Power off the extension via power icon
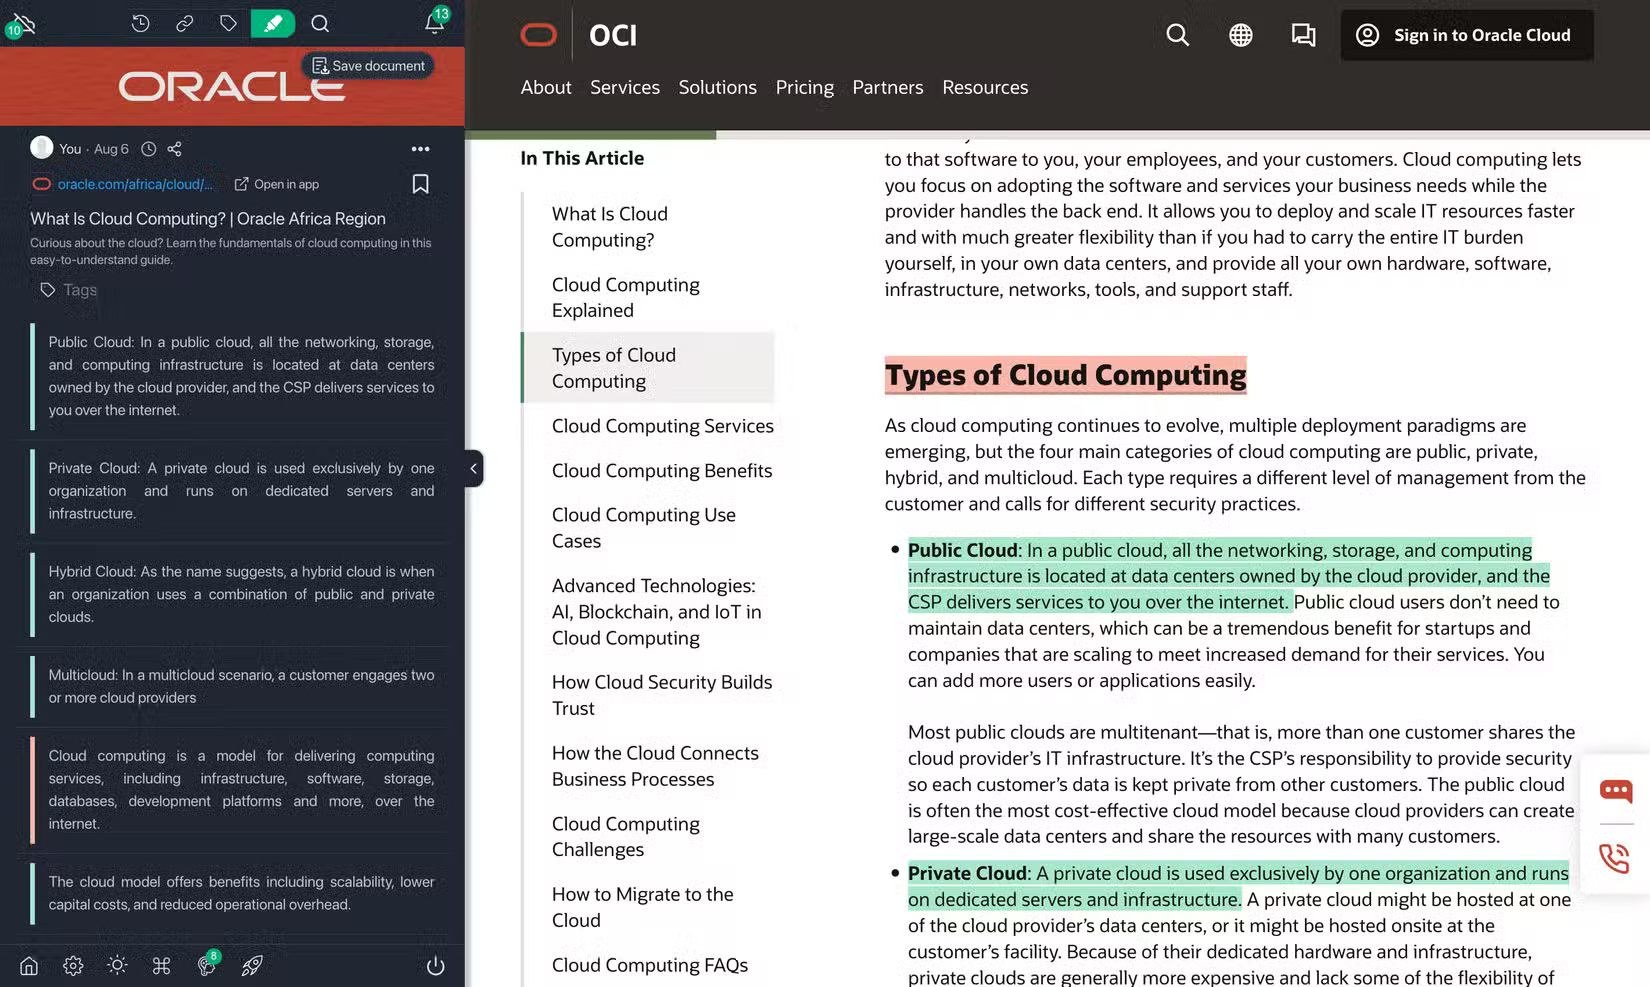 pos(435,966)
